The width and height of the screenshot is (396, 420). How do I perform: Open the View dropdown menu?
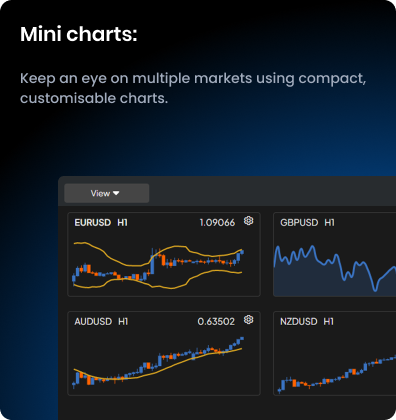tap(107, 193)
